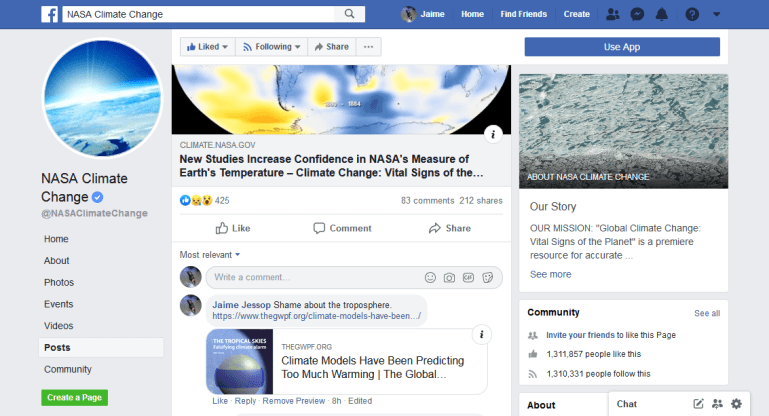Open the Videos page section
Image resolution: width=769 pixels, height=416 pixels.
[58, 326]
